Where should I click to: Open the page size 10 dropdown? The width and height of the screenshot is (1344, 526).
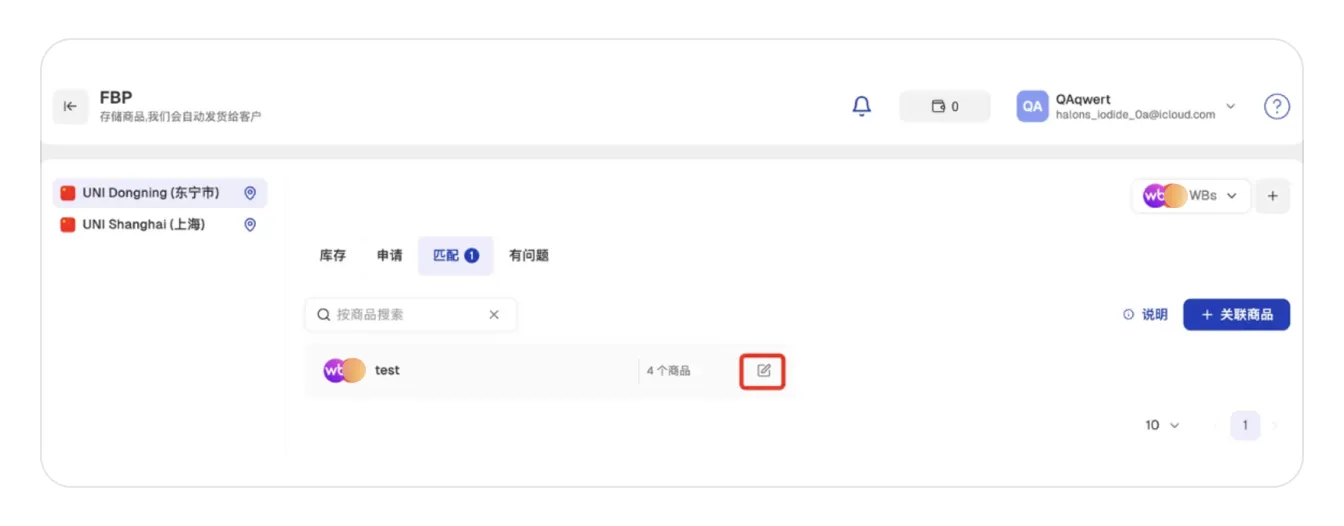pos(1162,426)
